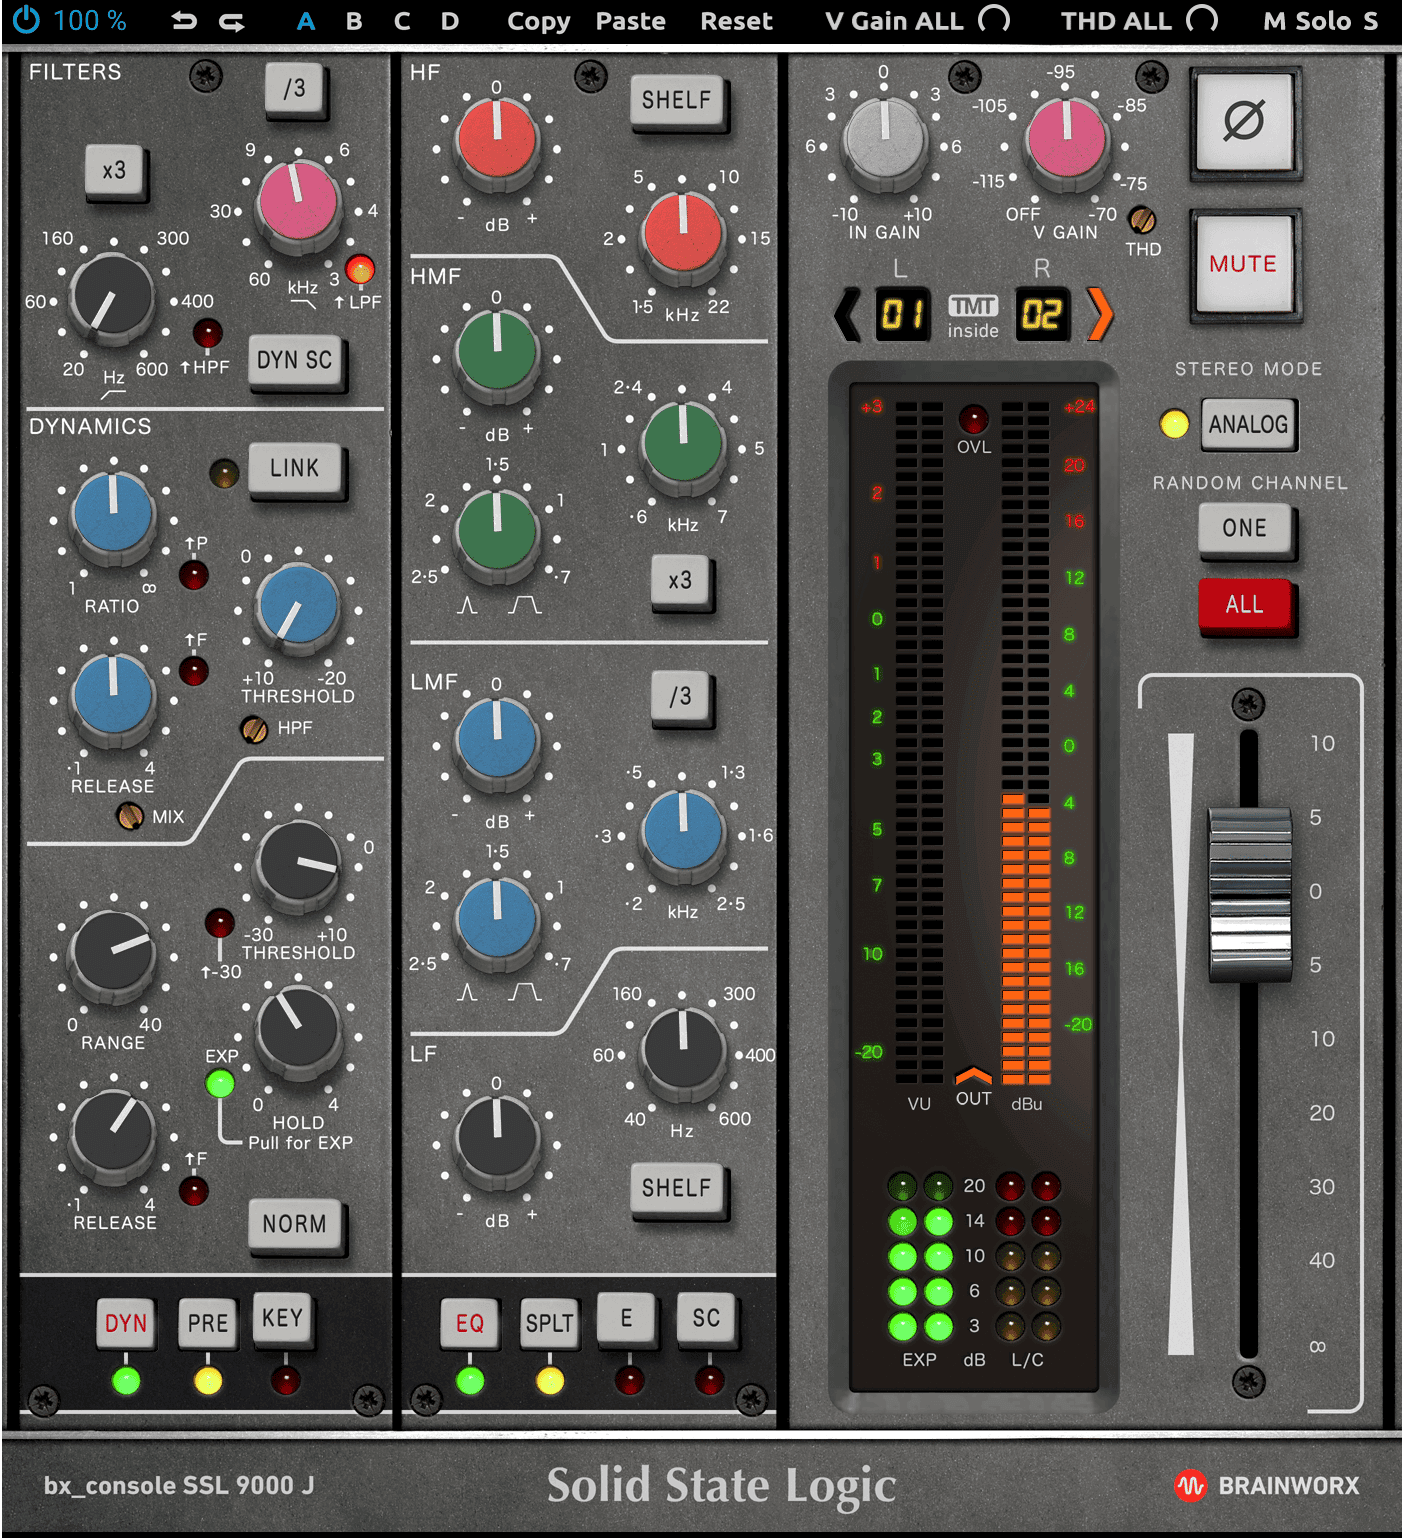Click Reset in the top bar

(737, 21)
